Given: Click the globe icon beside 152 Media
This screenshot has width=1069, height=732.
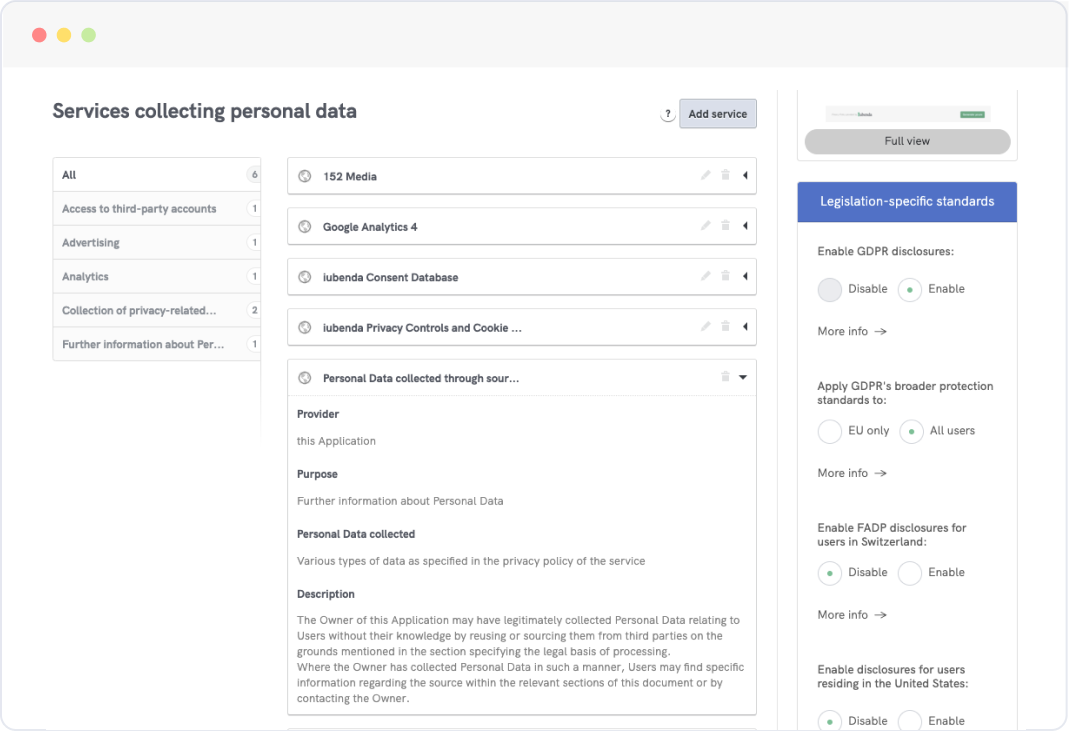Looking at the screenshot, I should pyautogui.click(x=305, y=176).
